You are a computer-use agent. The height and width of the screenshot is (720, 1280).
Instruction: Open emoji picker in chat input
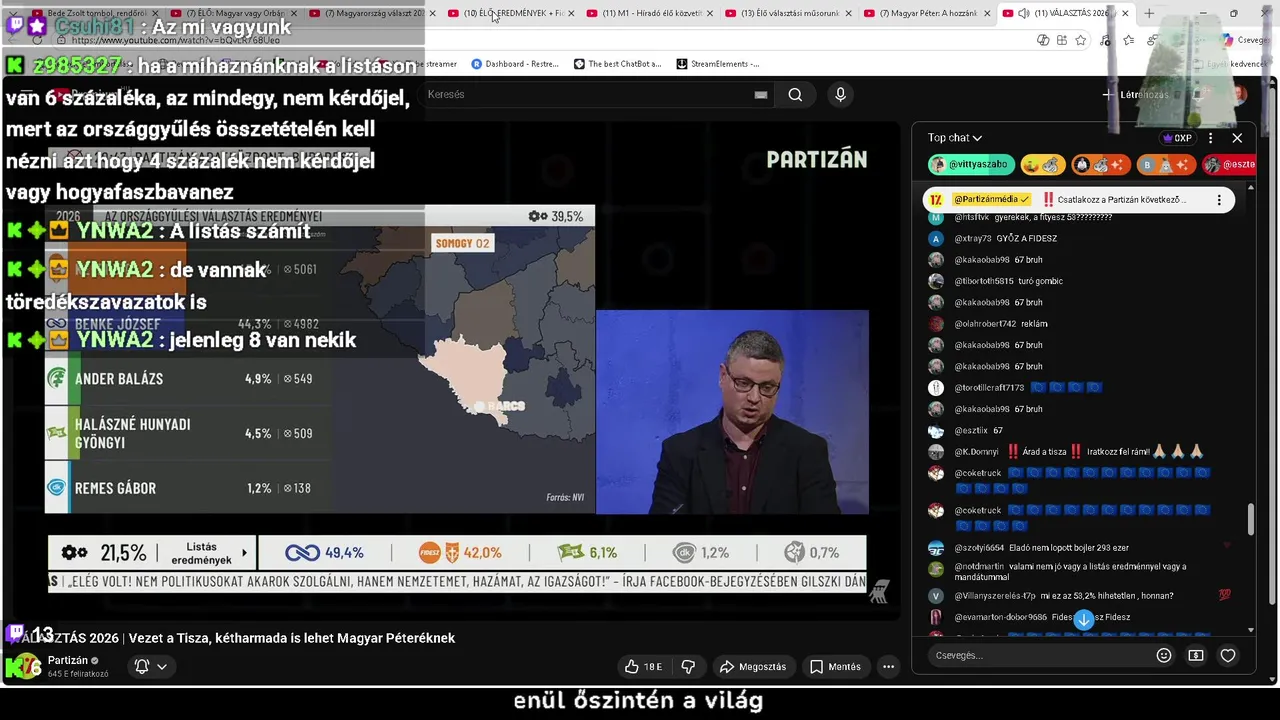click(x=1164, y=655)
